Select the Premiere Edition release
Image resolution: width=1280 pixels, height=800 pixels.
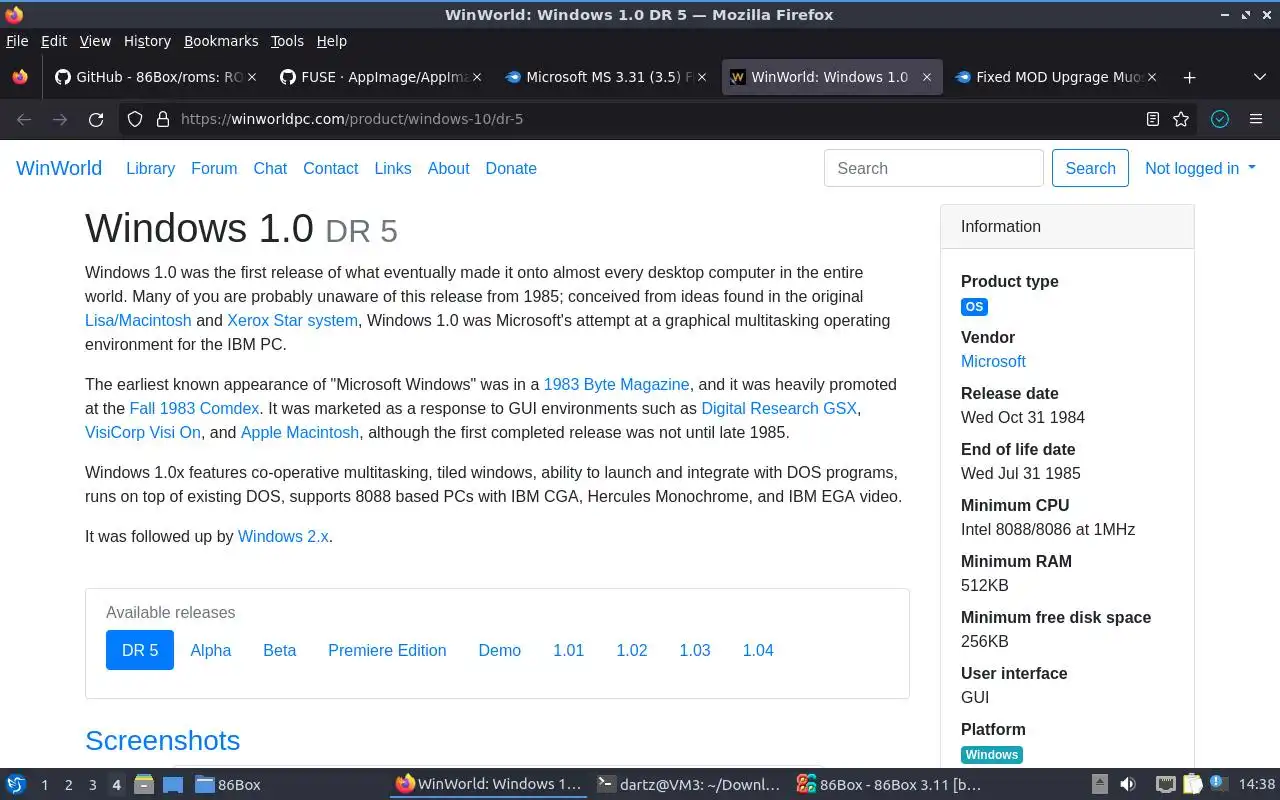click(x=387, y=650)
